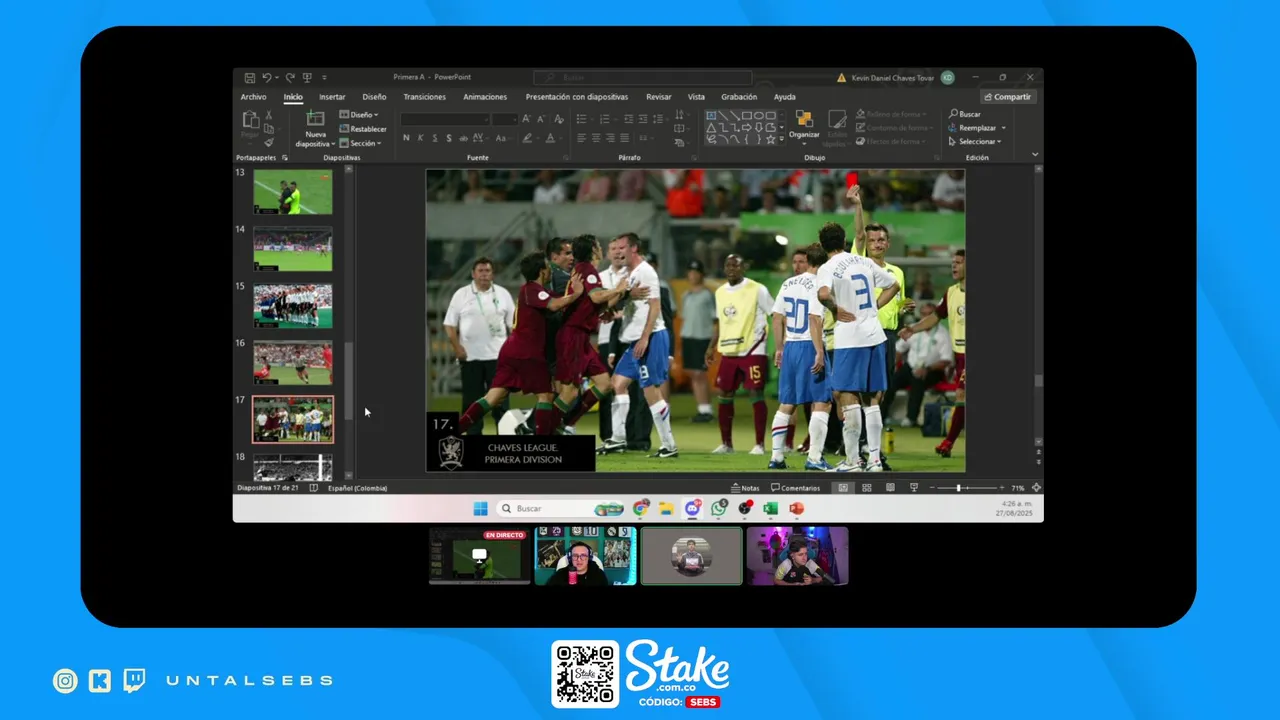Image resolution: width=1280 pixels, height=720 pixels.
Task: Center text in Párrafo group
Action: [x=596, y=138]
